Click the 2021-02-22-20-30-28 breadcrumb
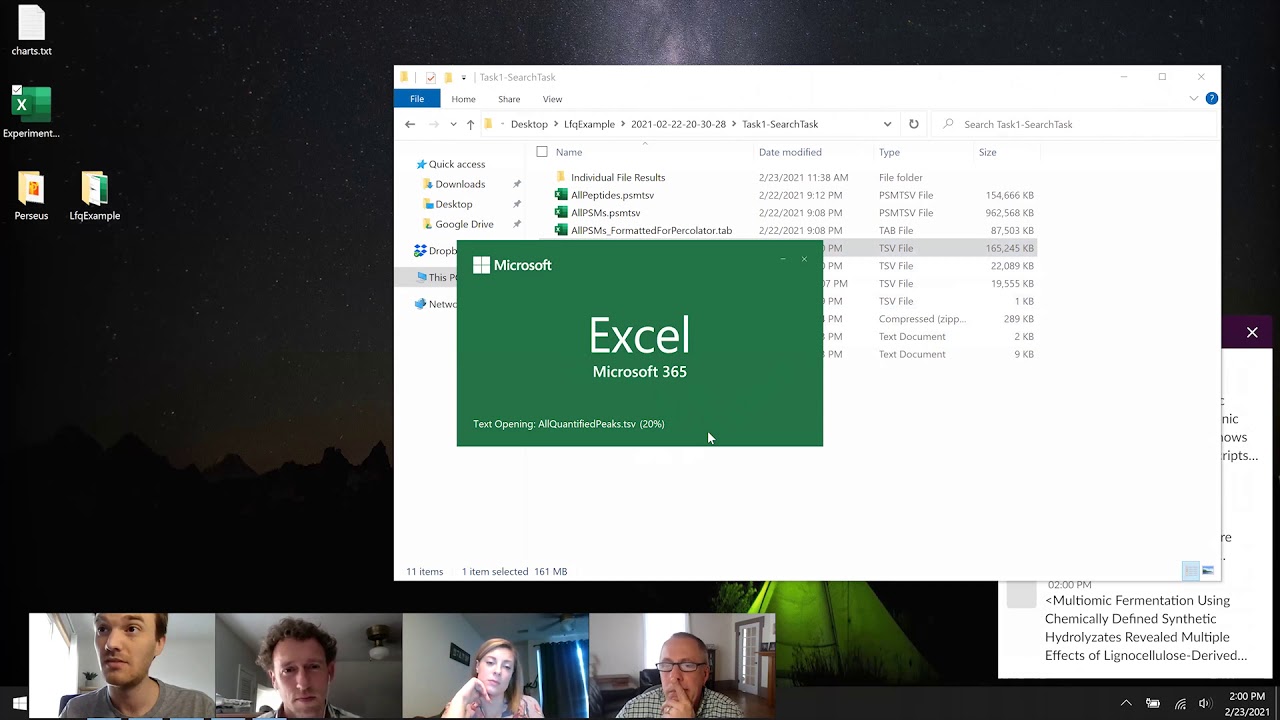 [x=678, y=124]
